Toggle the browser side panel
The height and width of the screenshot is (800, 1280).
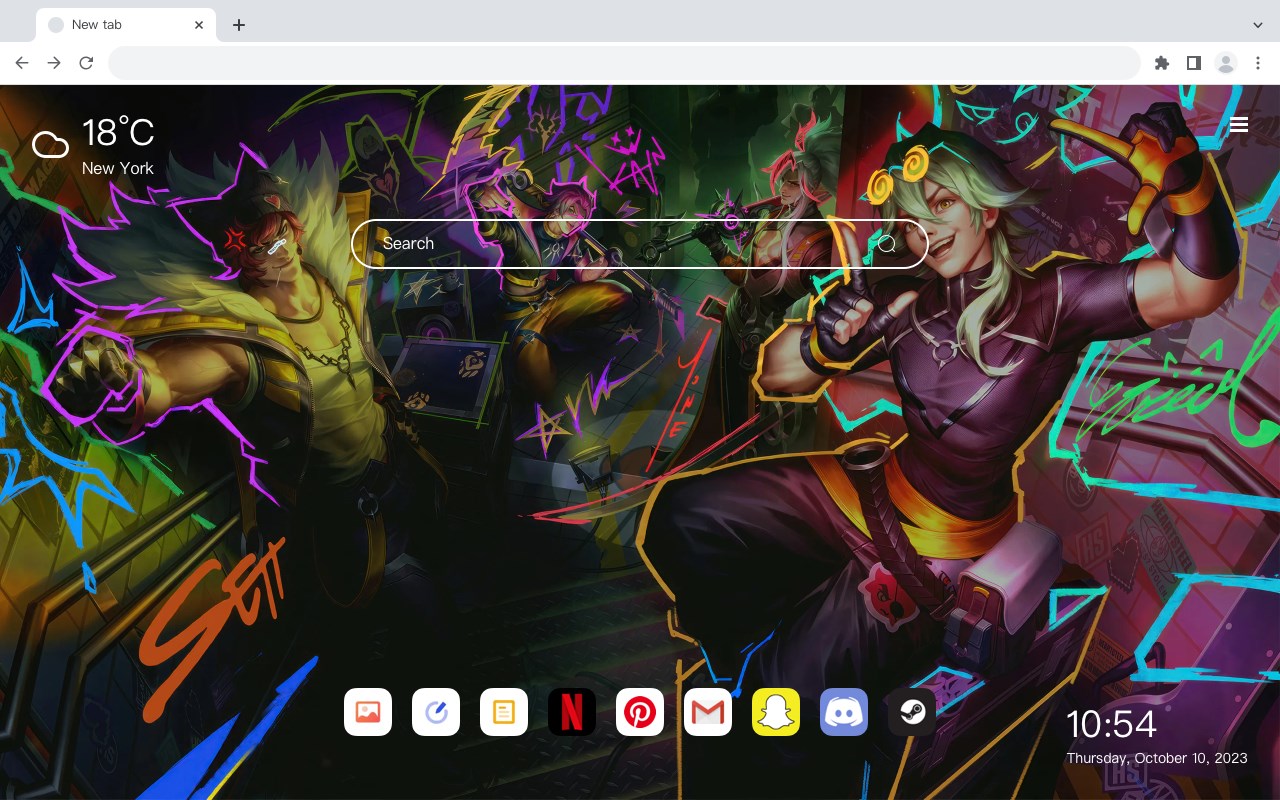click(1193, 63)
